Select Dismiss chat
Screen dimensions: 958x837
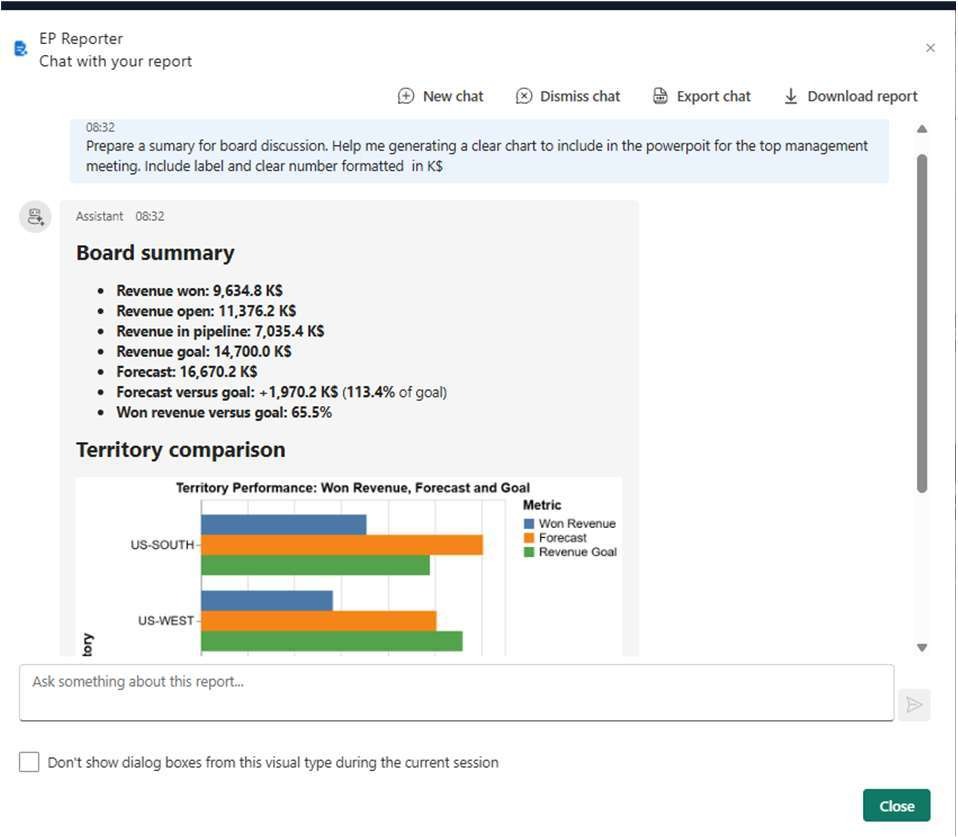click(568, 96)
